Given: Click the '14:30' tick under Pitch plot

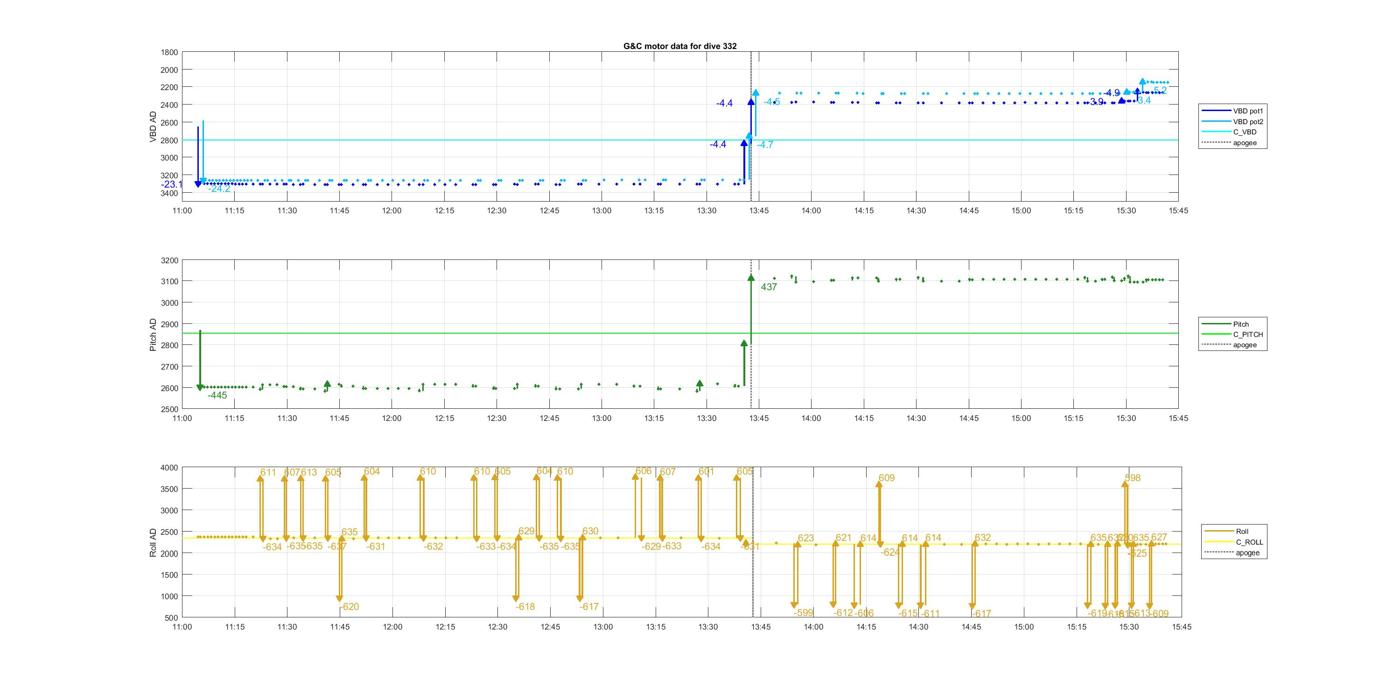Looking at the screenshot, I should (916, 418).
